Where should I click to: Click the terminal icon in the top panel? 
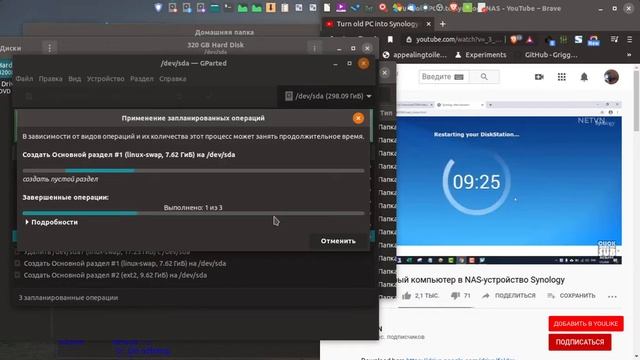228,8
